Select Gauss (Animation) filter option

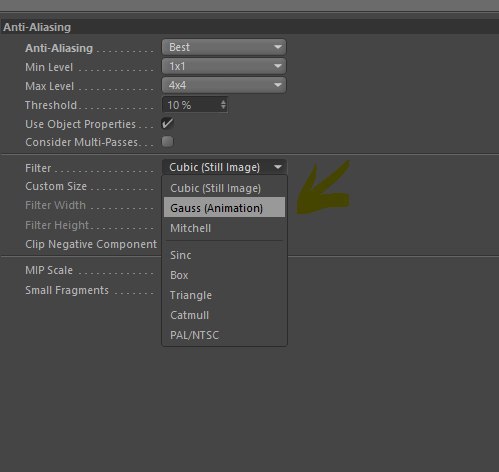pyautogui.click(x=224, y=207)
